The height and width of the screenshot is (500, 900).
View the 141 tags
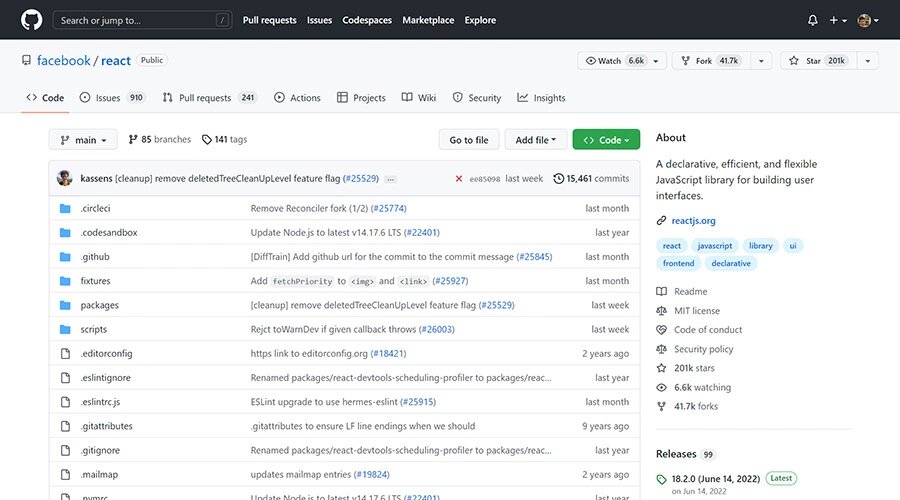(x=224, y=139)
